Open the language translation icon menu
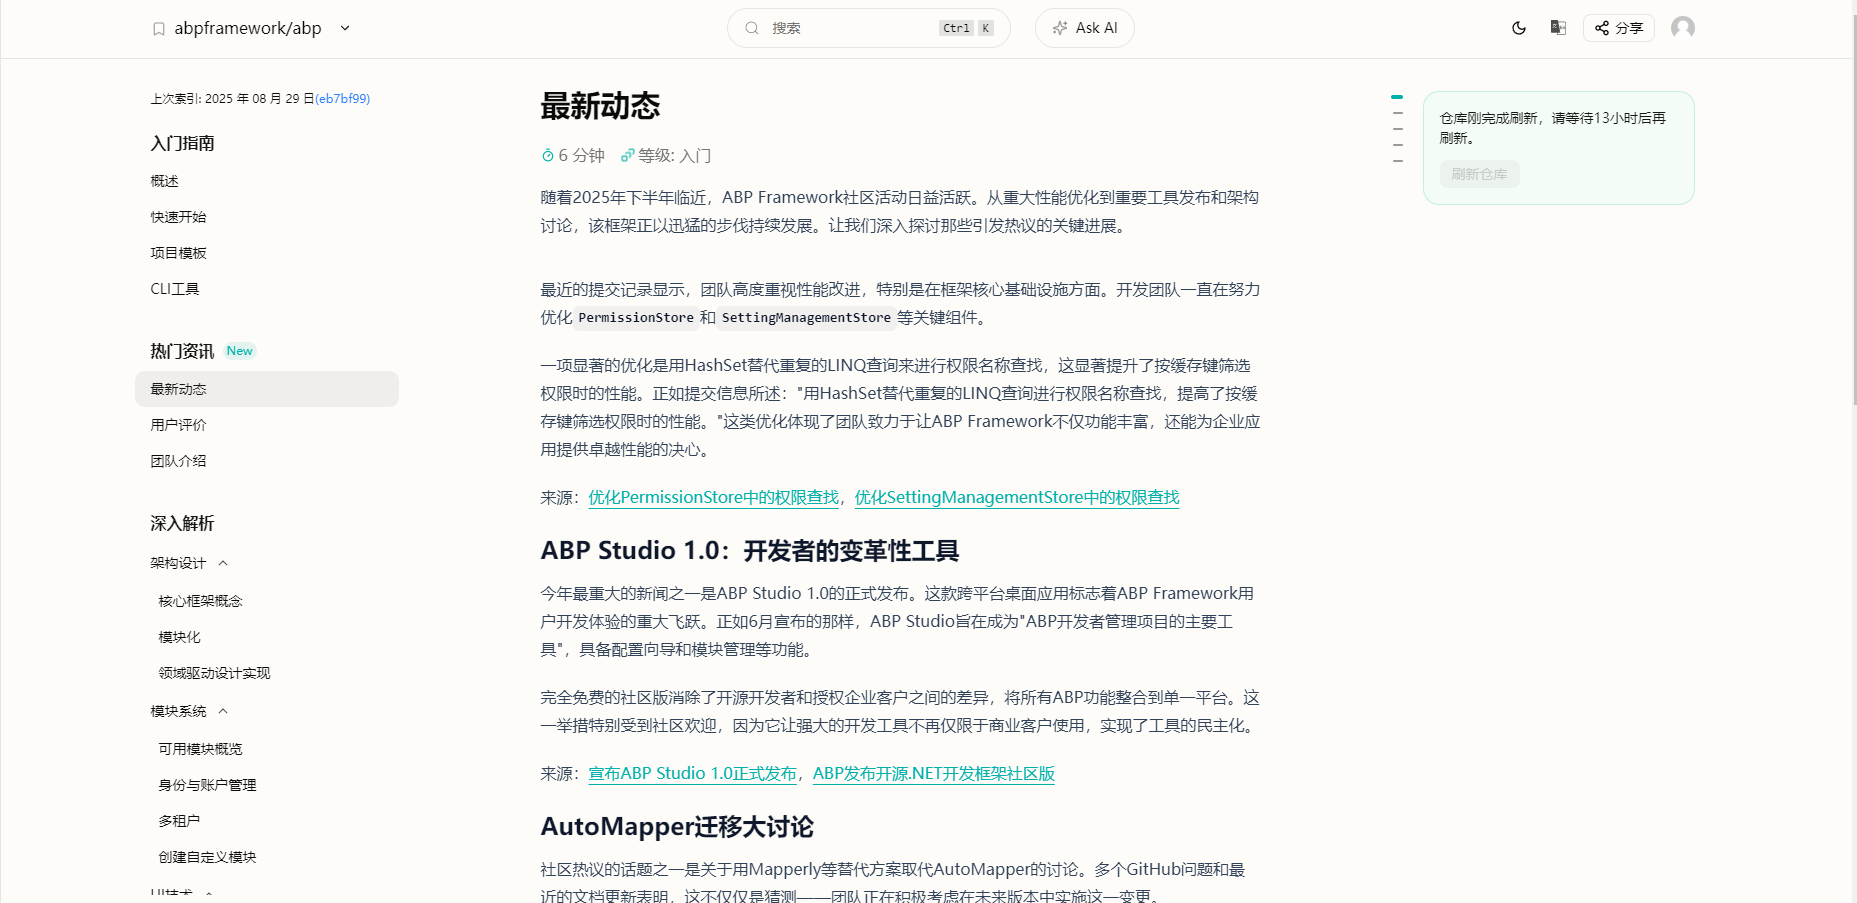This screenshot has height=903, width=1857. click(x=1558, y=28)
